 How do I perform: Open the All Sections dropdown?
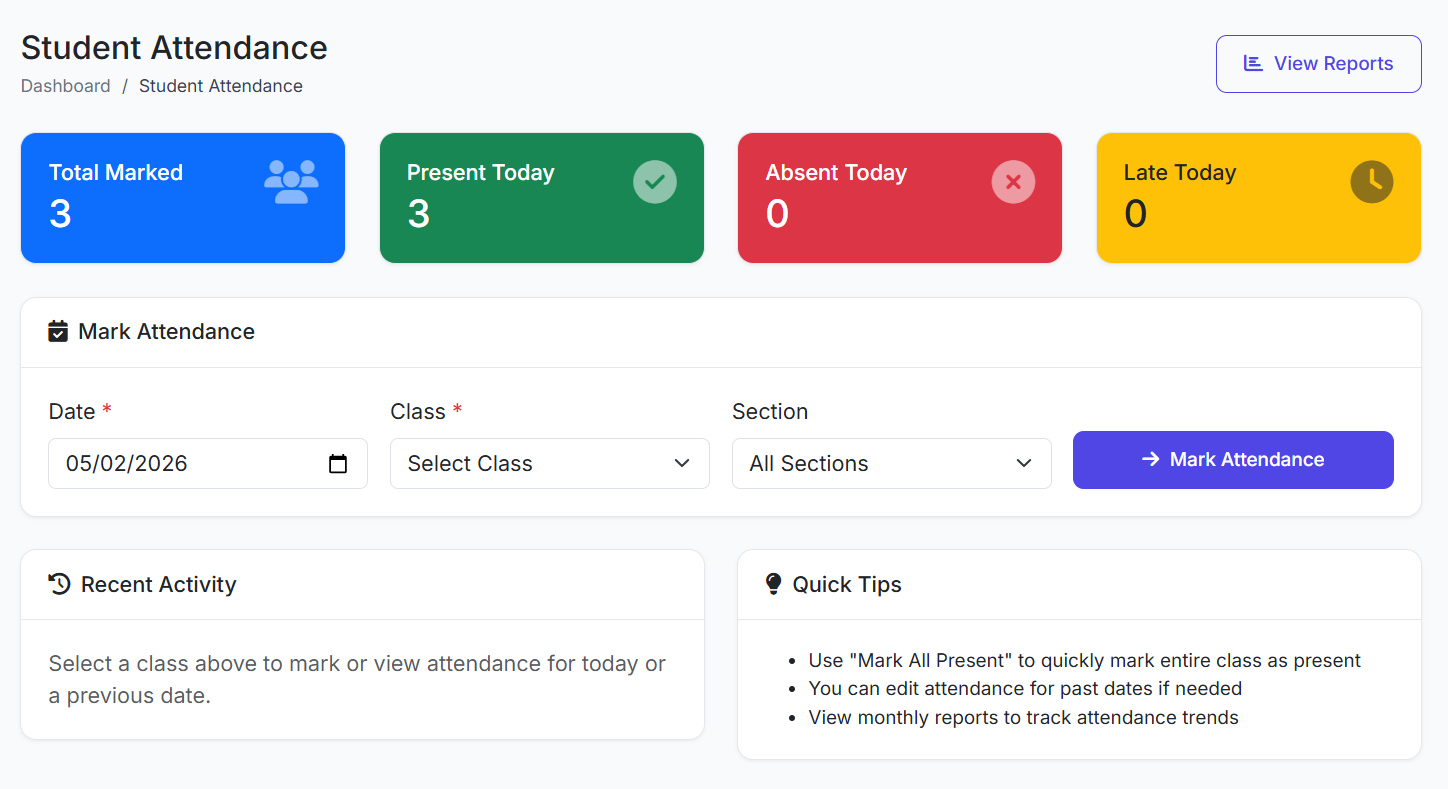pos(891,463)
